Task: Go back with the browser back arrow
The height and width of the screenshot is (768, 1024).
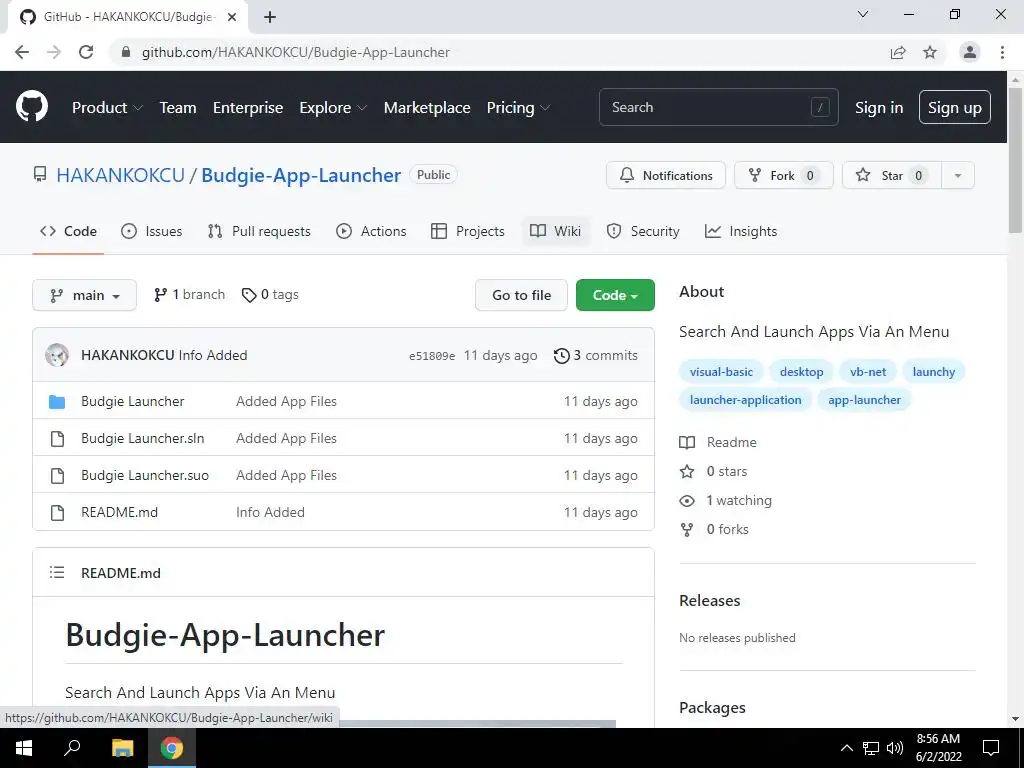Action: (x=22, y=52)
